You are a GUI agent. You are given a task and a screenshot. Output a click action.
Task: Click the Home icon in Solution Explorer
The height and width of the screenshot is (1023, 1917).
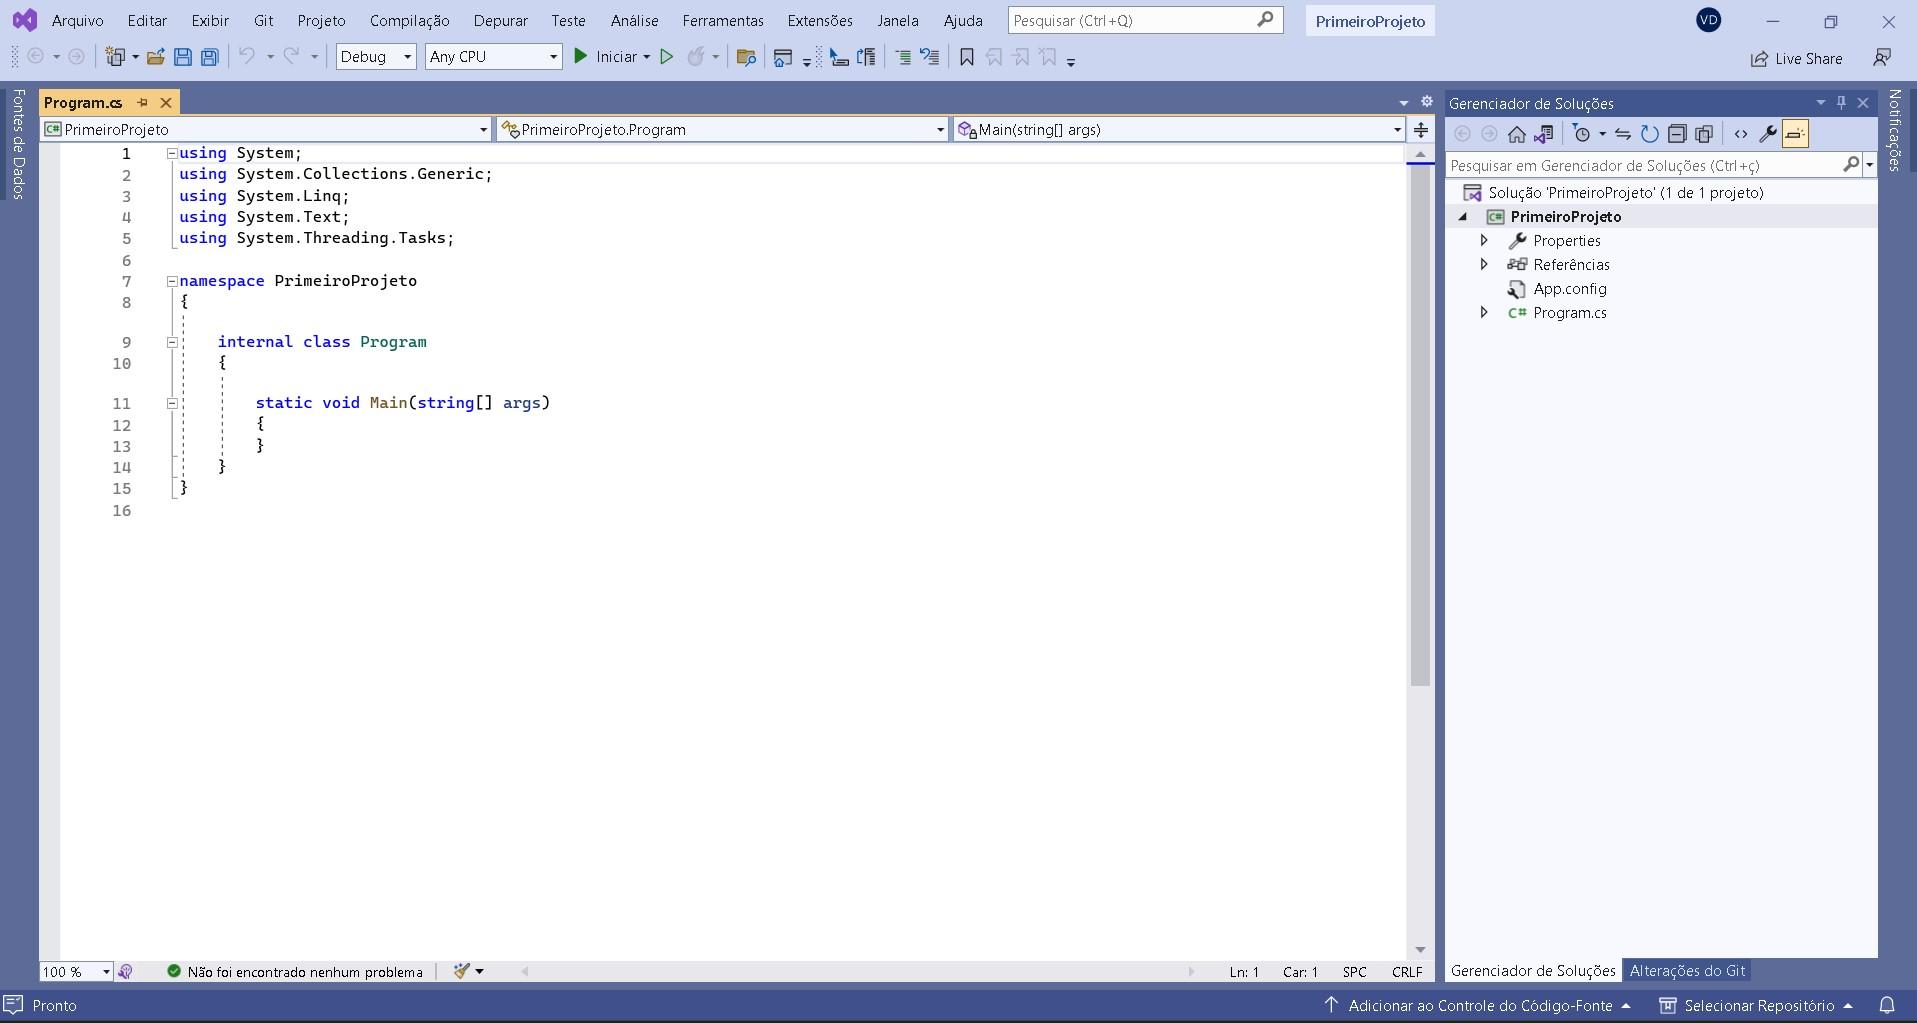(1517, 134)
